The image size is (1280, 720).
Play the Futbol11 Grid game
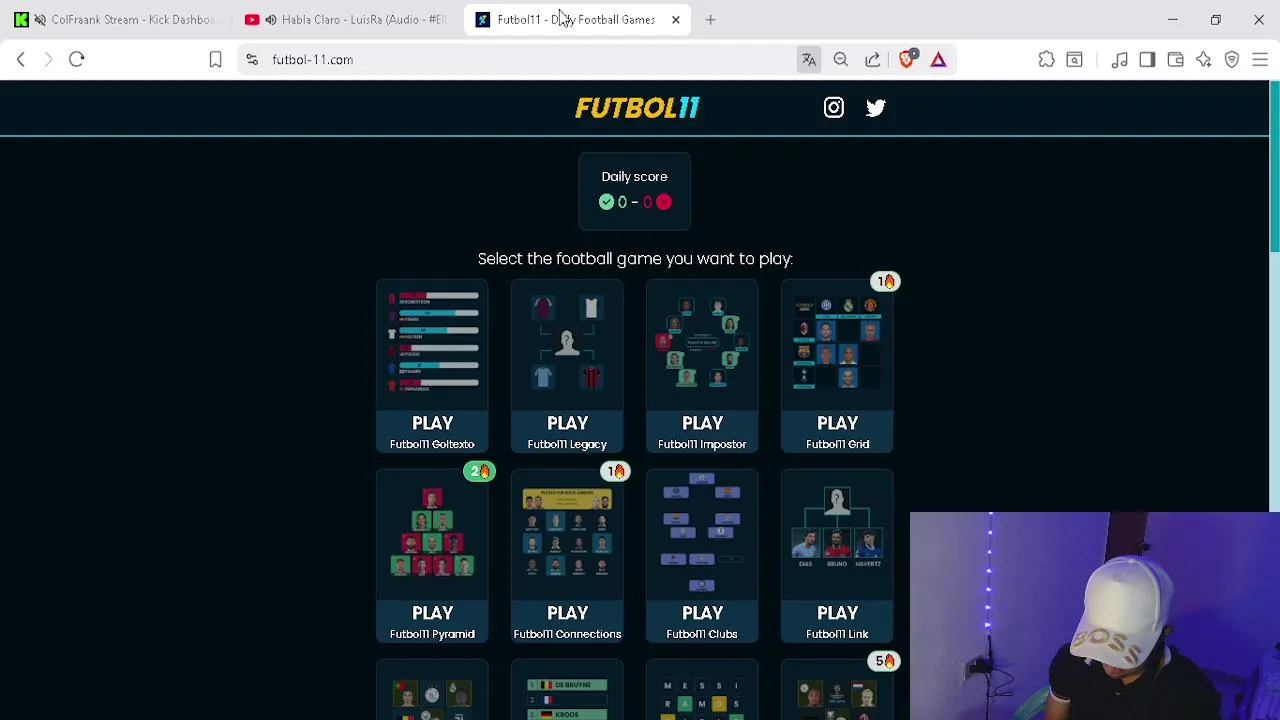837,367
